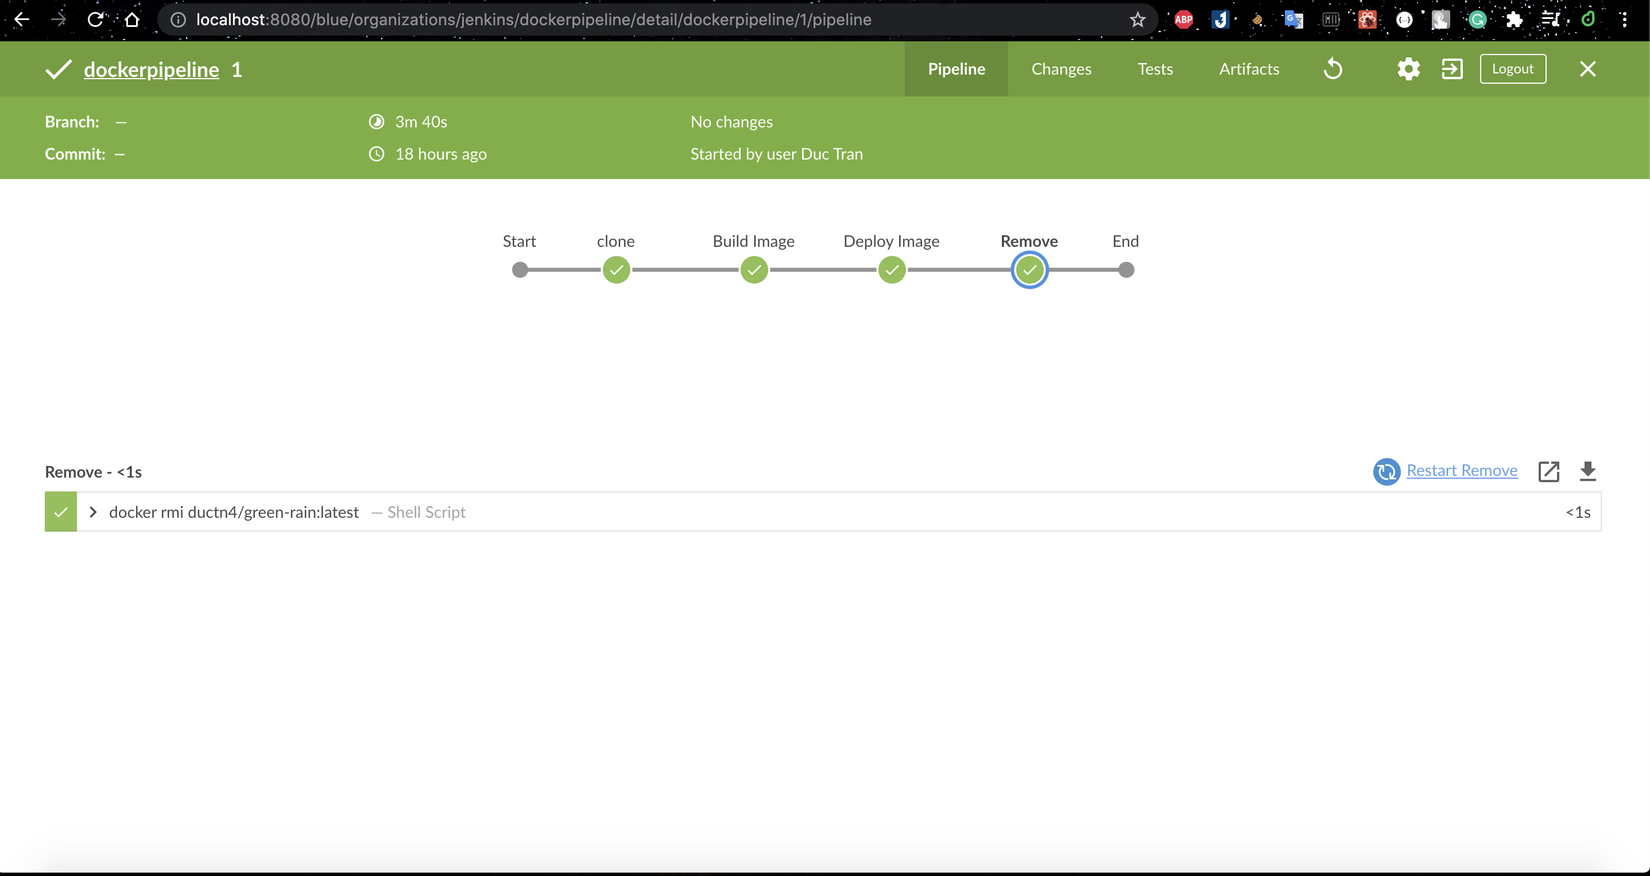Open the Chrome three-dot menu

coord(1624,19)
